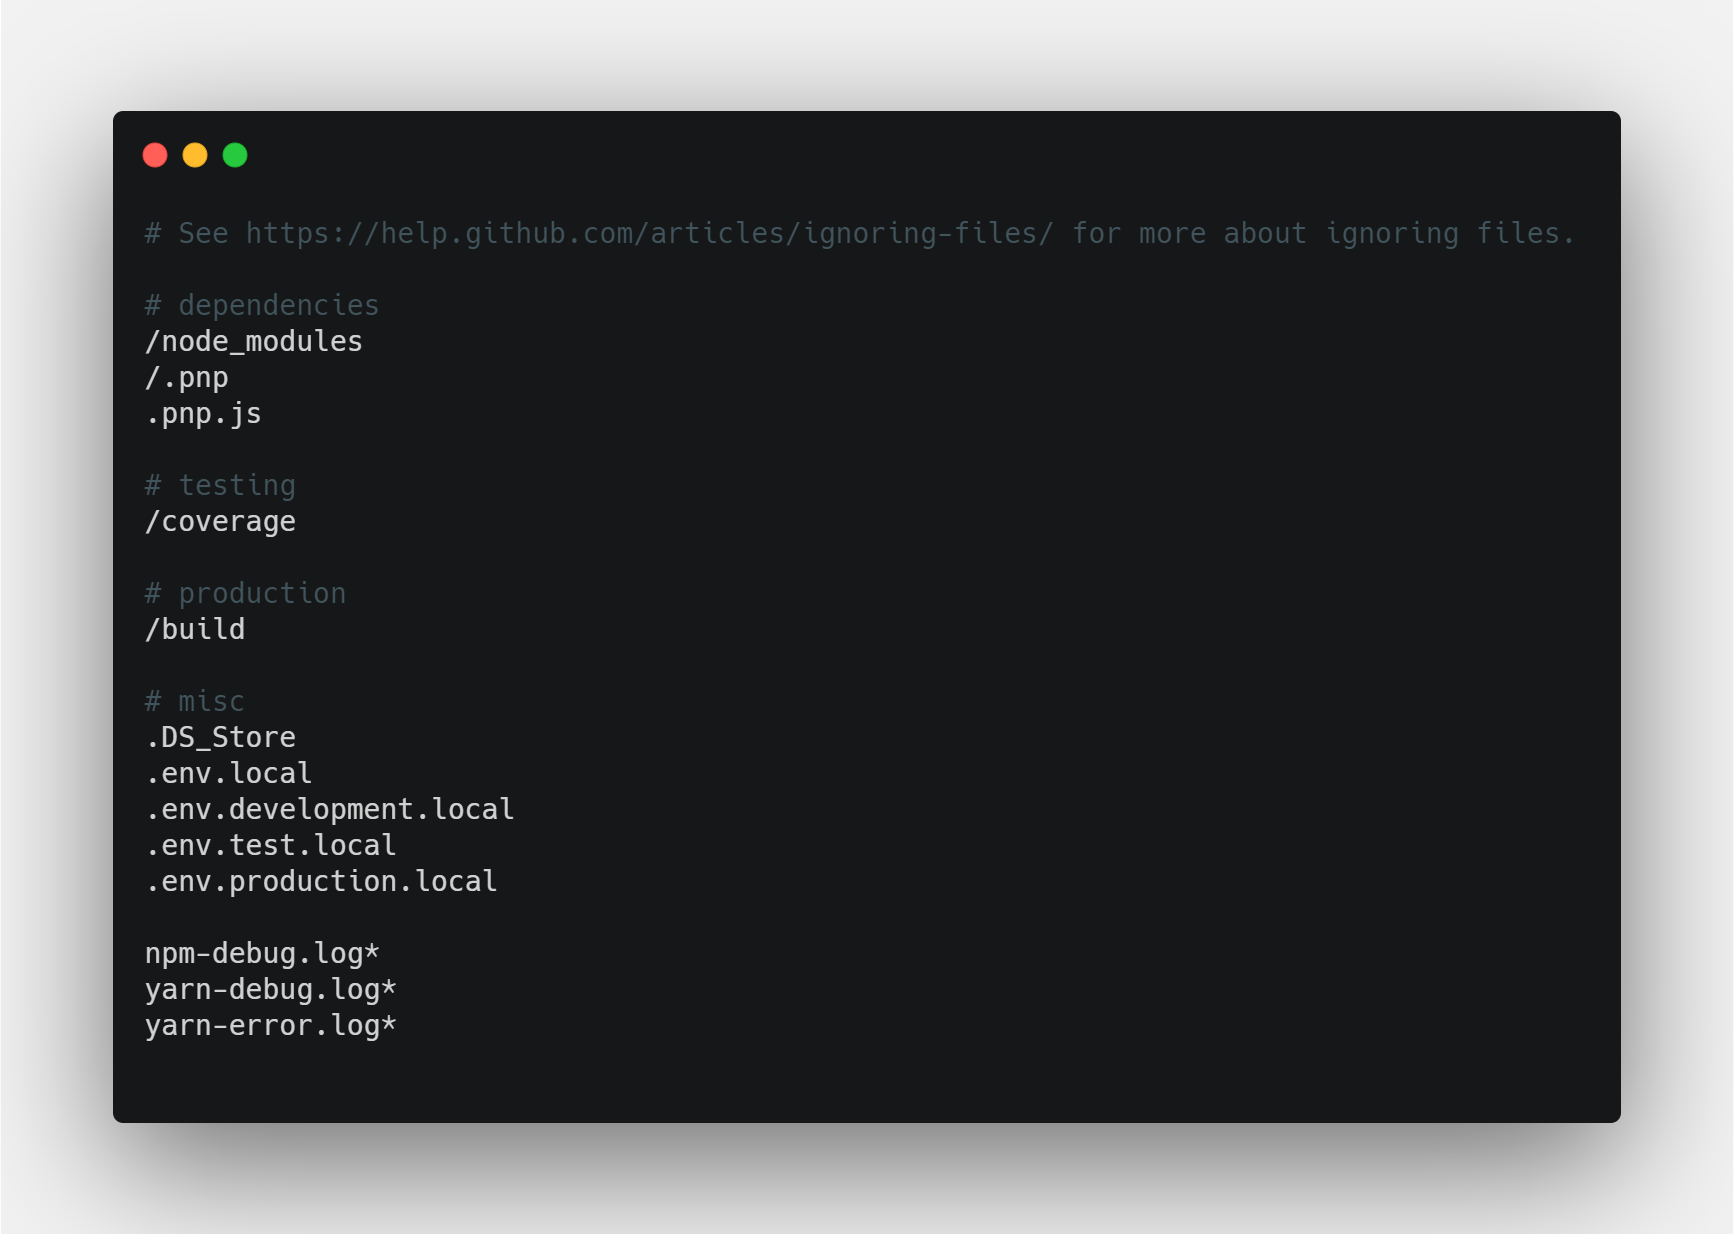
Task: Click the '# testing' comment
Action: pos(220,485)
